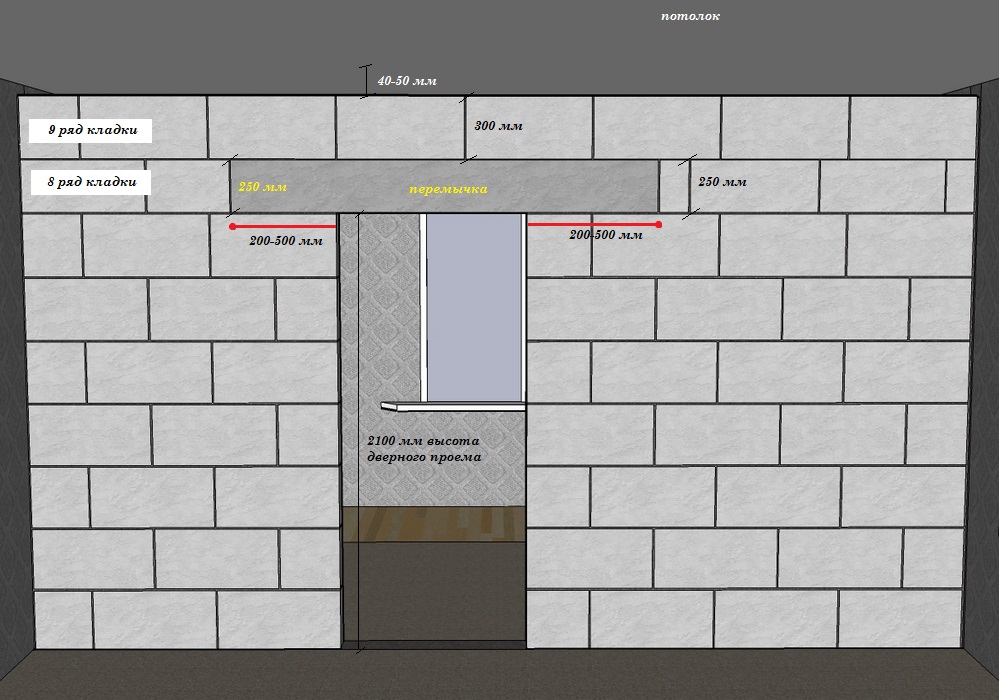This screenshot has height=700, width=999.
Task: Click the dark right side wall
Action: click(x=988, y=380)
